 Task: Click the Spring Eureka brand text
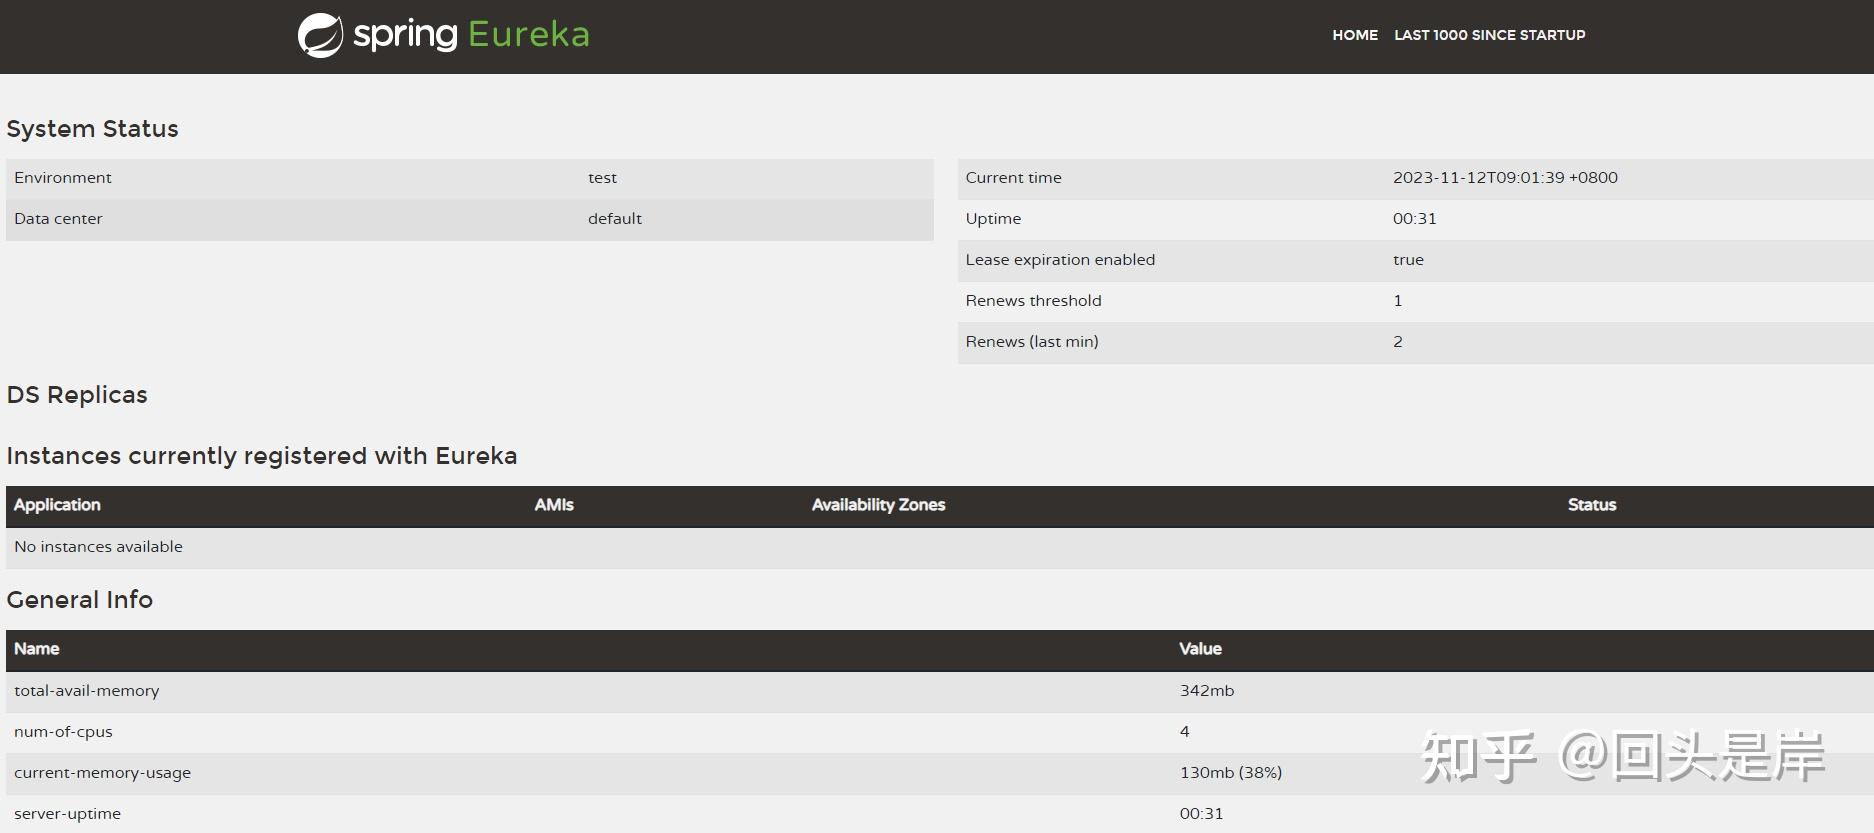tap(472, 35)
